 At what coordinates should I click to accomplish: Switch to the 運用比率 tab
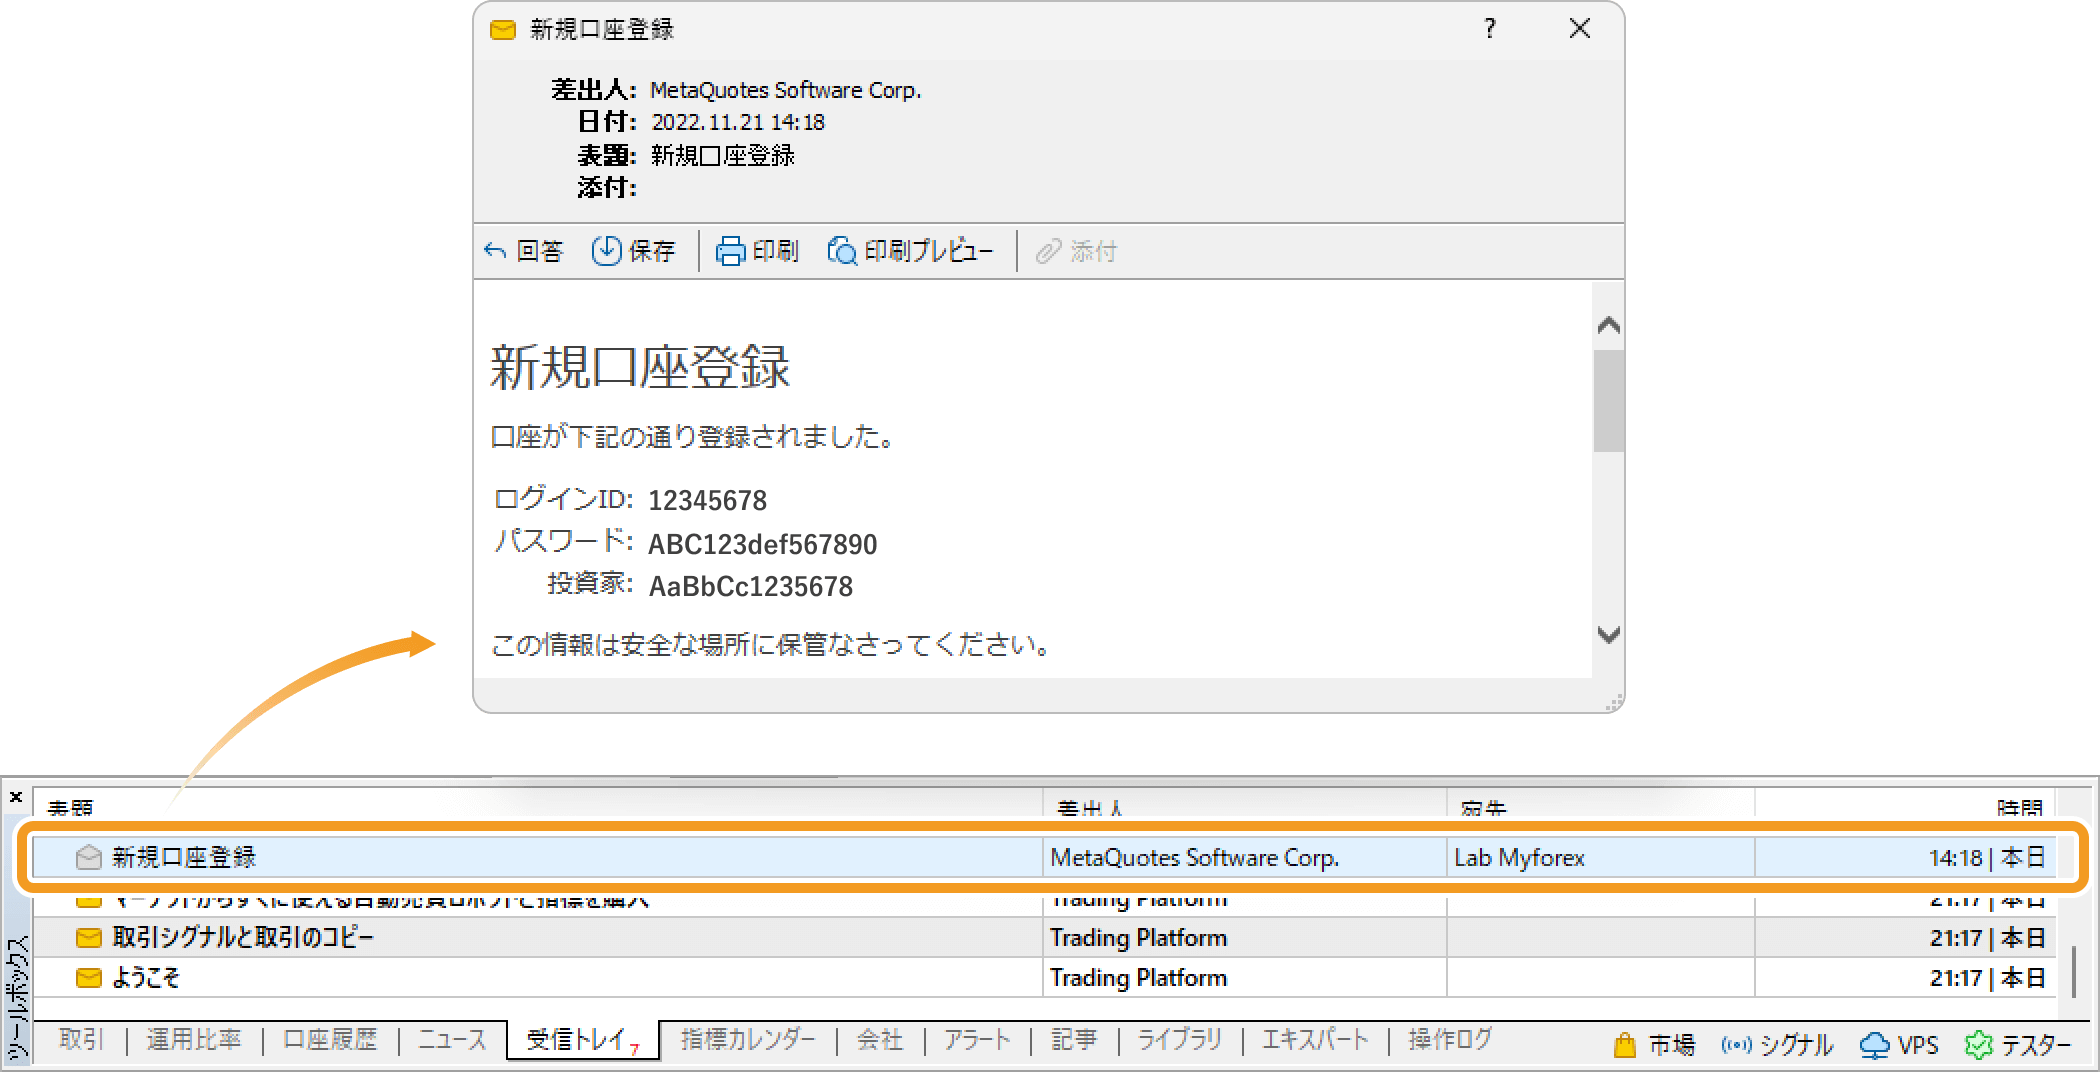(x=194, y=1040)
